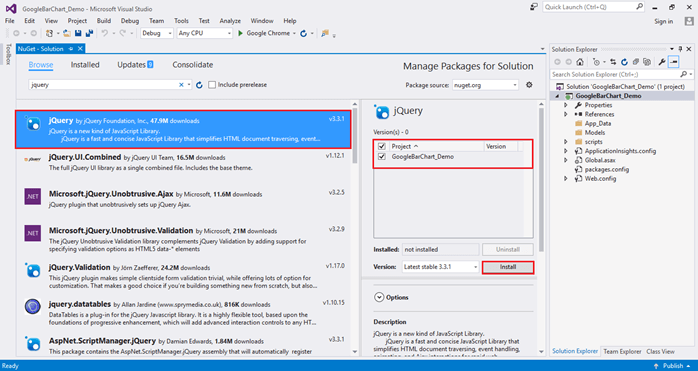698x371 pixels.
Task: Open the Debug menu
Action: coord(130,21)
